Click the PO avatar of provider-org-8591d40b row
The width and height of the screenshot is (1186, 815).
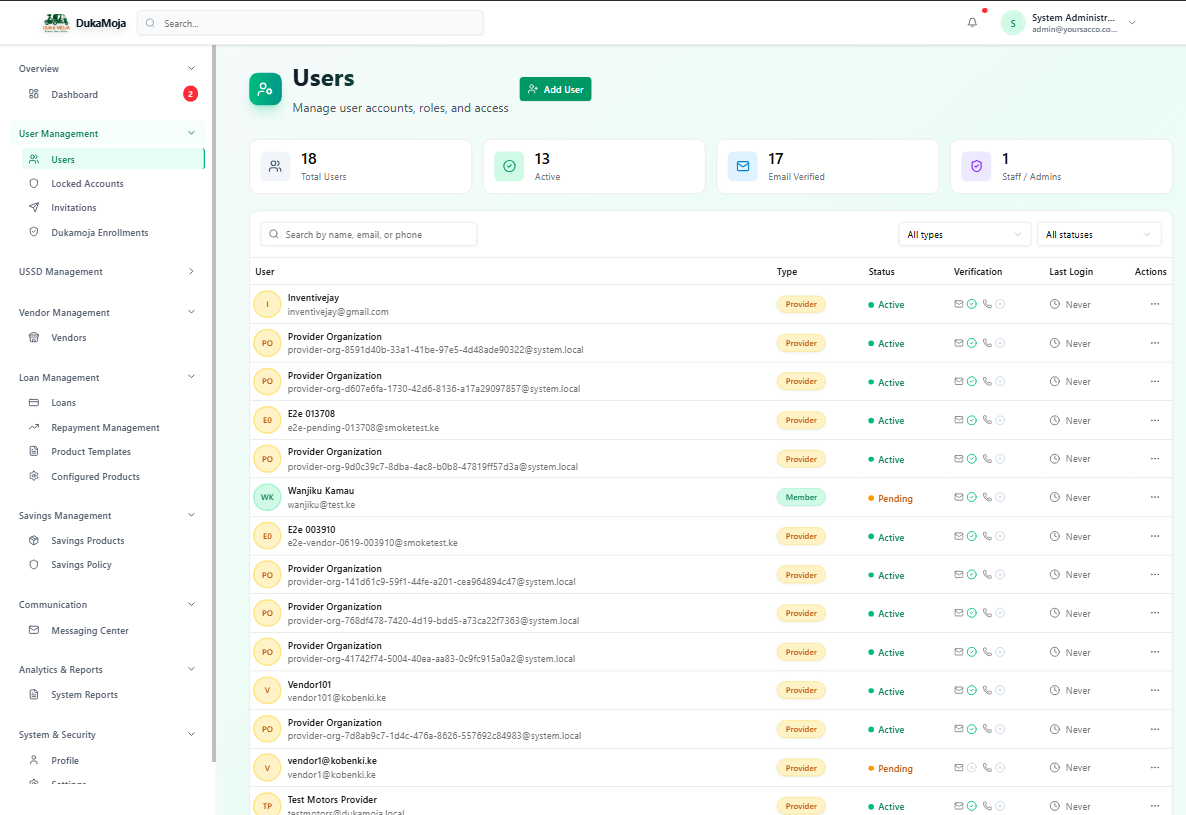pos(267,343)
